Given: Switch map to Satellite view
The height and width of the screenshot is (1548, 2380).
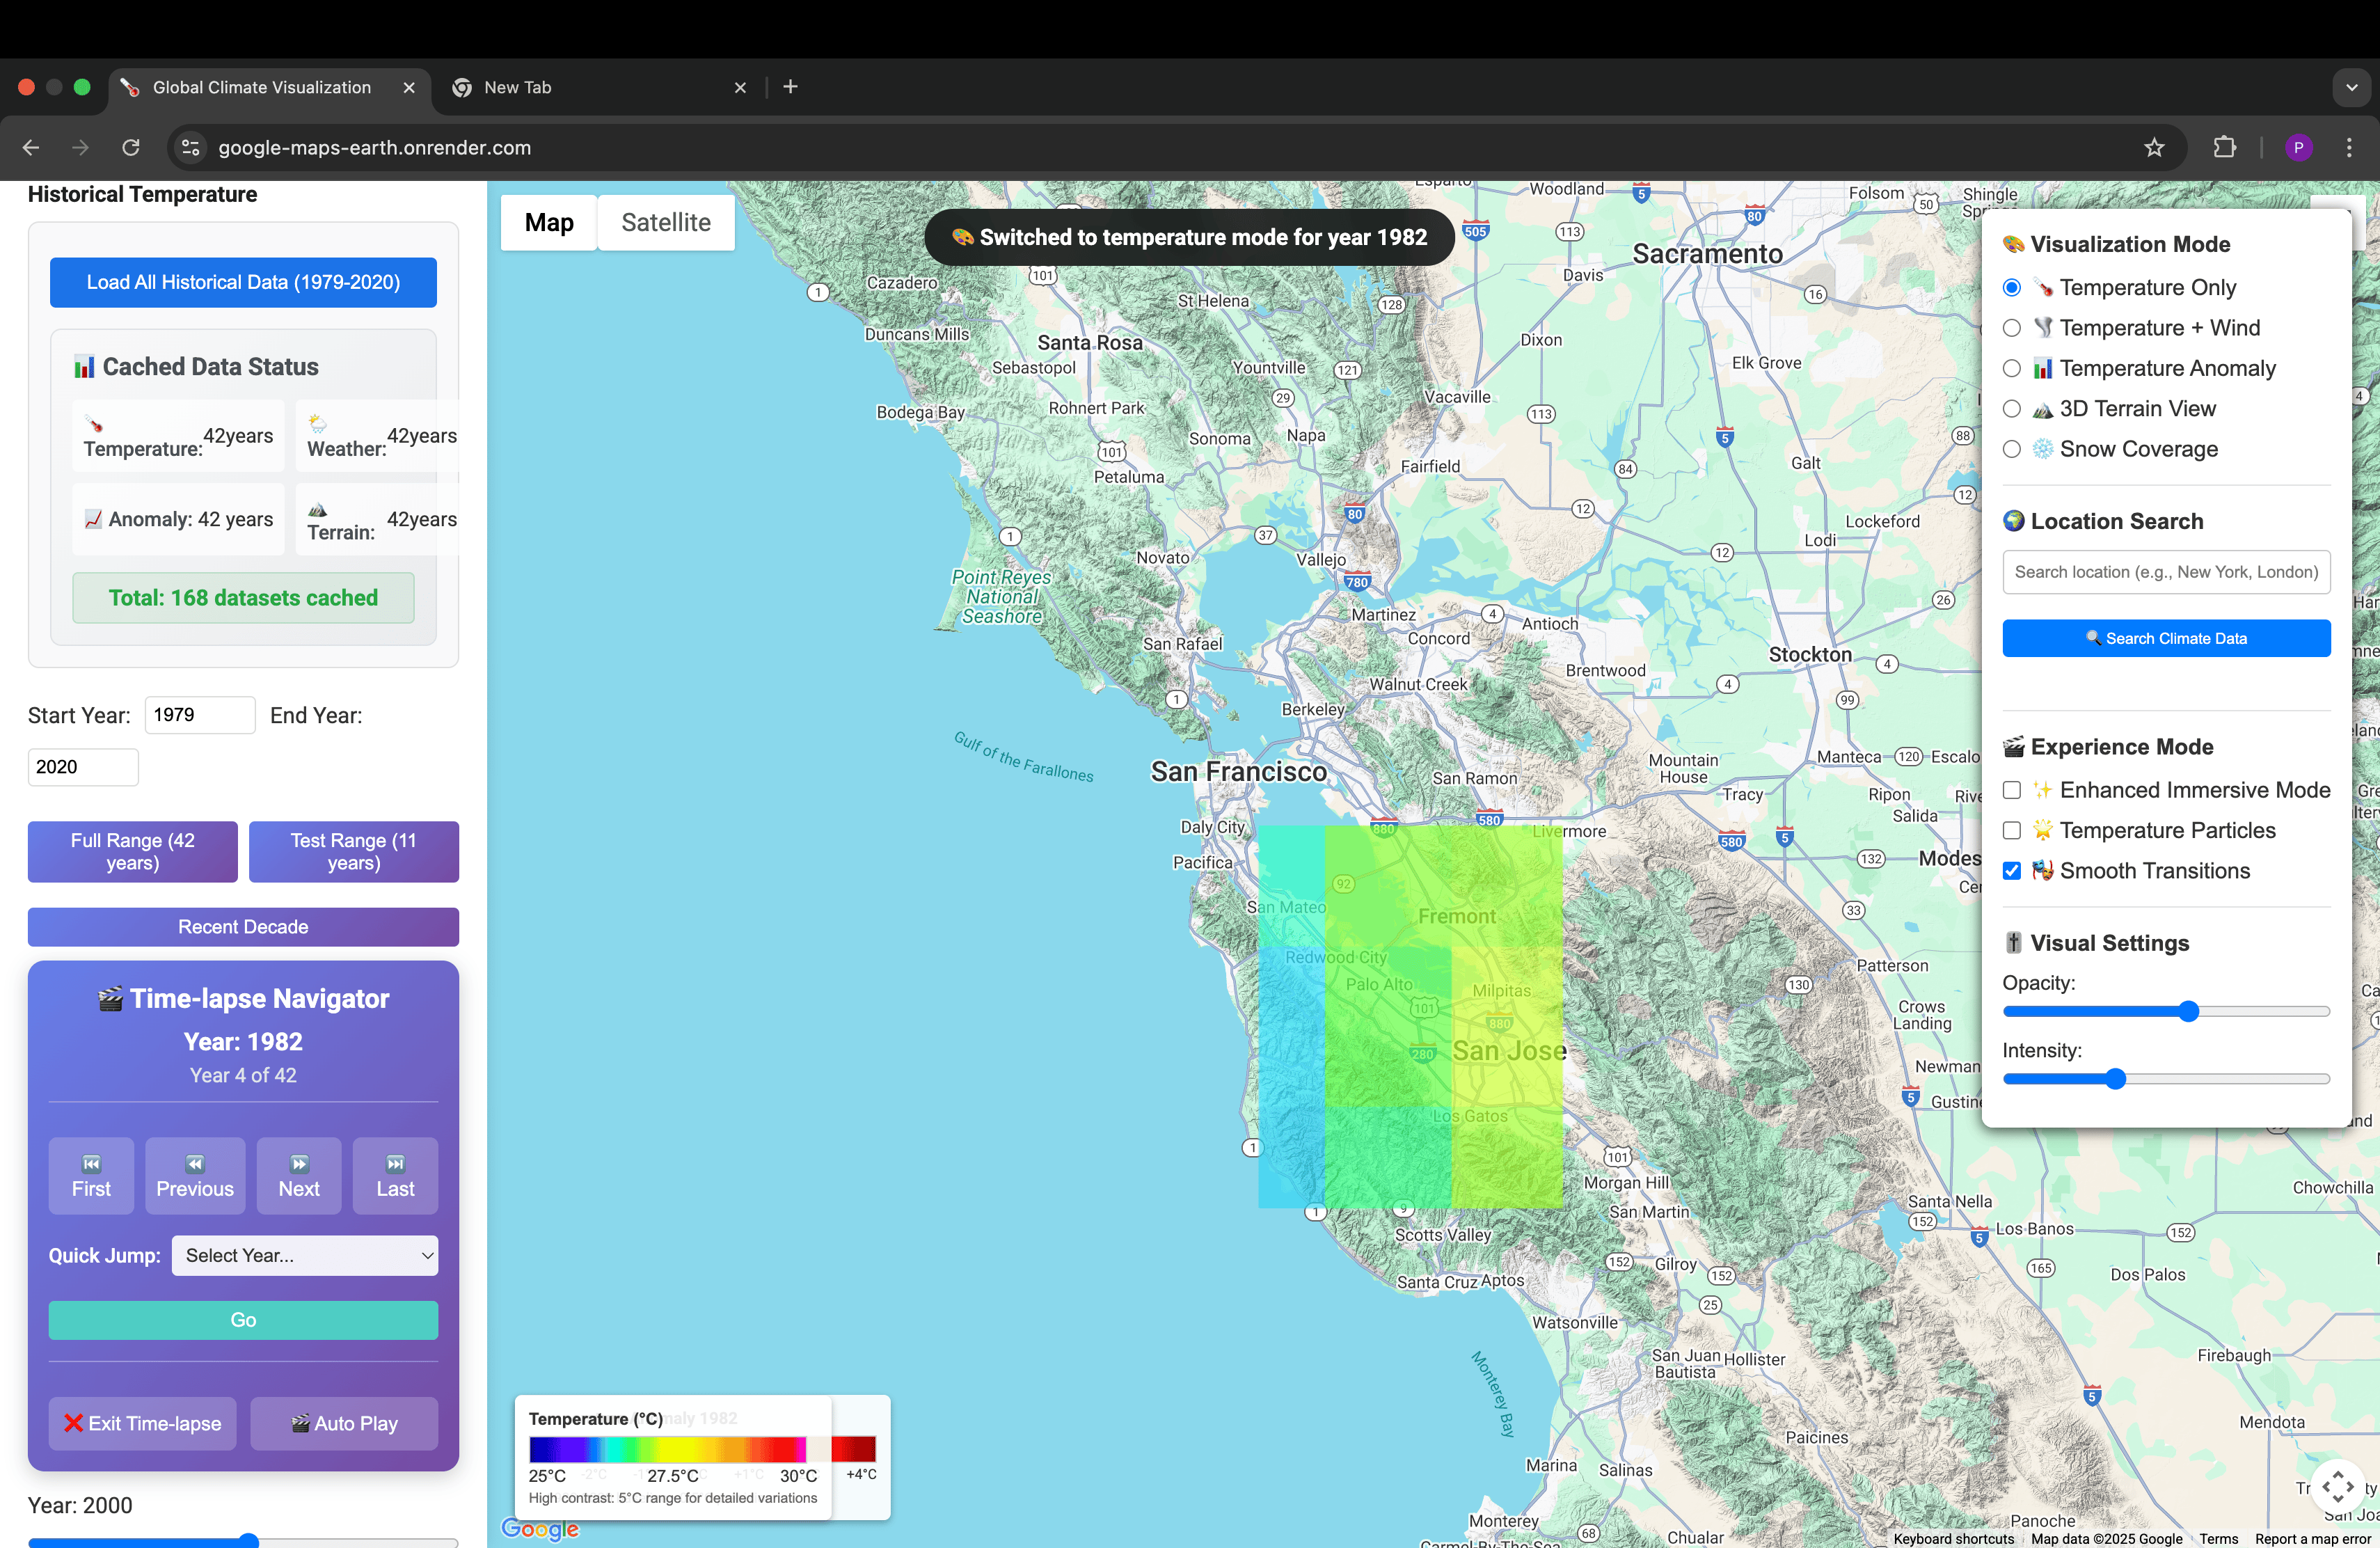Looking at the screenshot, I should [666, 222].
